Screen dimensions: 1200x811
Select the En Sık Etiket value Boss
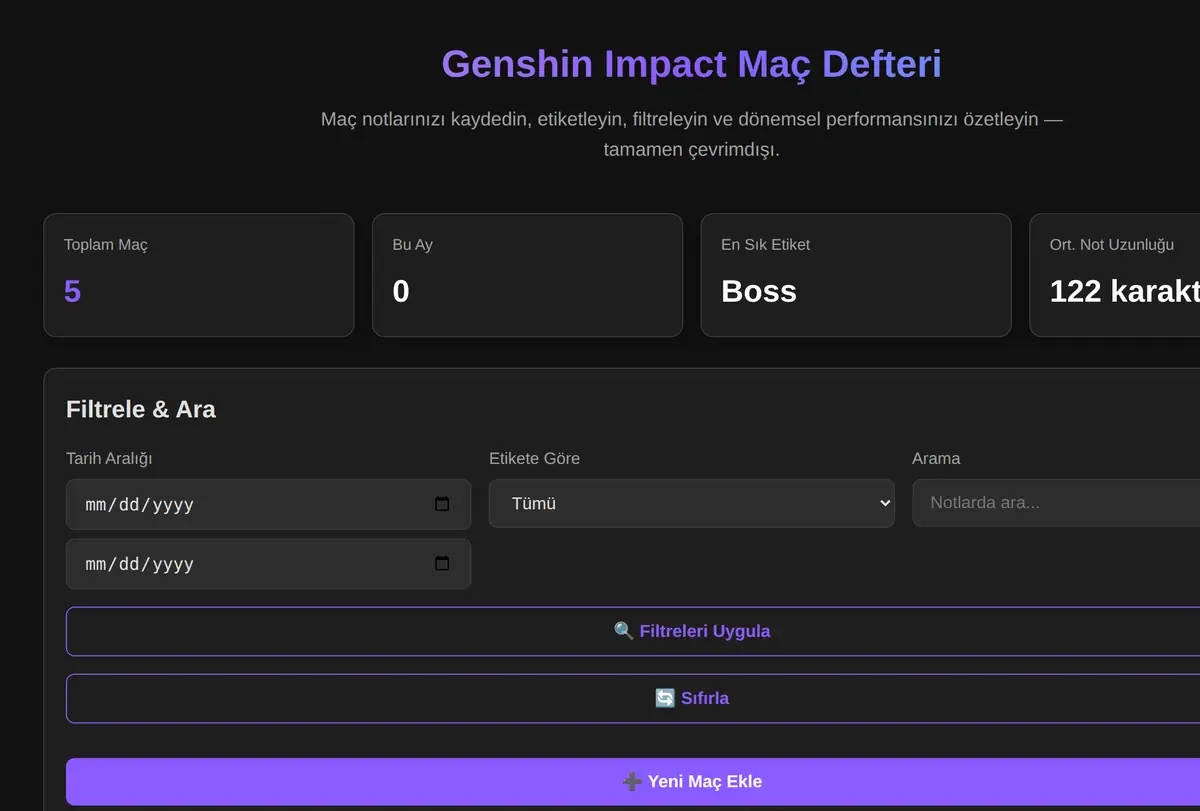click(759, 291)
